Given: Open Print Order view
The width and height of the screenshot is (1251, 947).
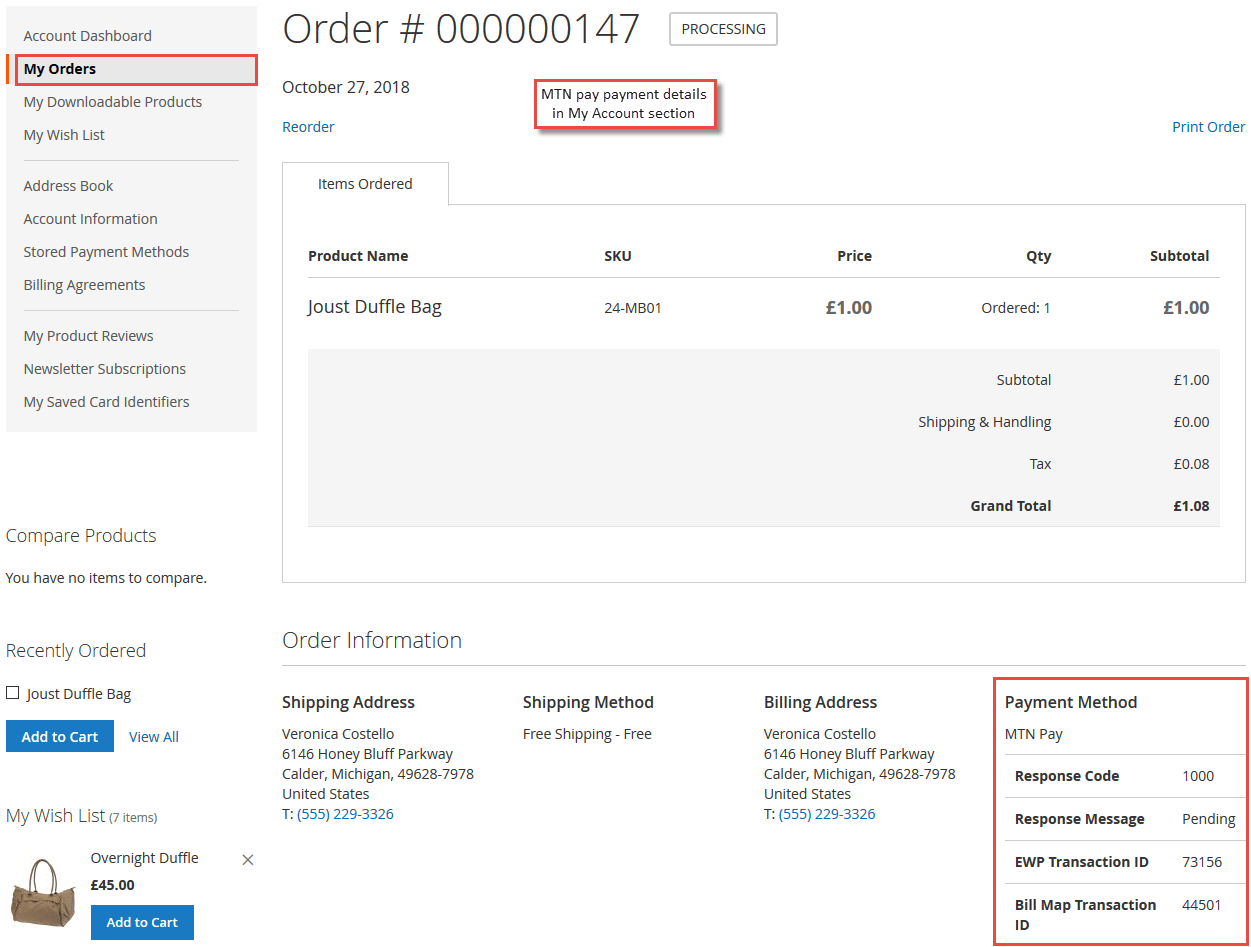Looking at the screenshot, I should tap(1208, 126).
